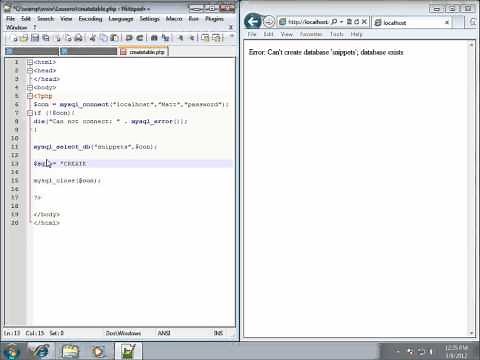Go back using the browser Back arrow

[252, 22]
